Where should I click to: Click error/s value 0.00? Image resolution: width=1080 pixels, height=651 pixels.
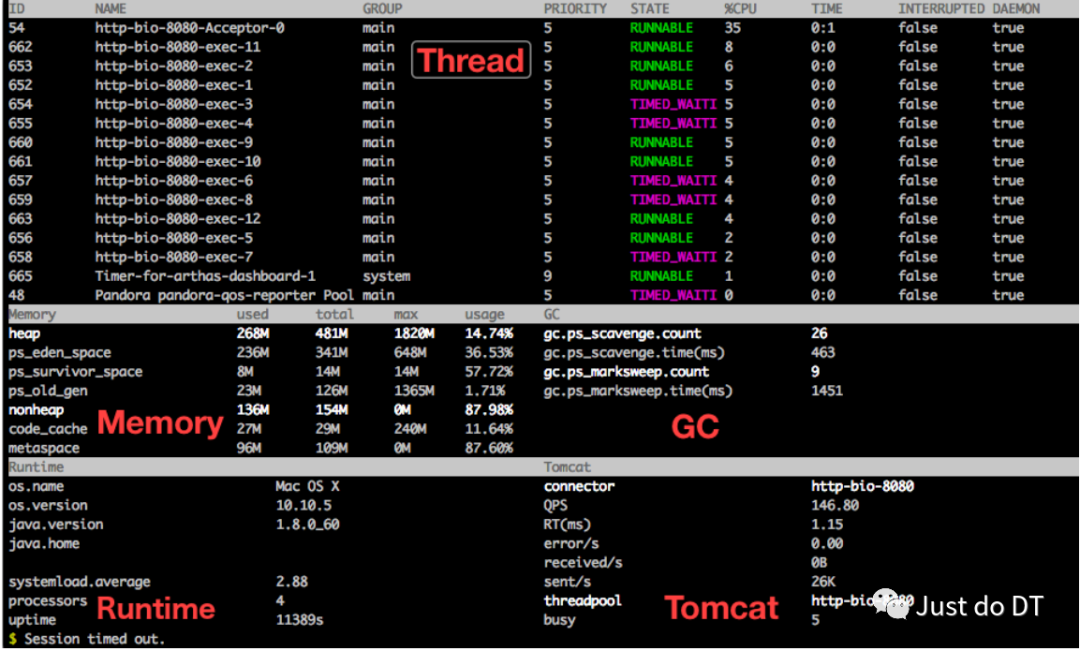[x=827, y=544]
